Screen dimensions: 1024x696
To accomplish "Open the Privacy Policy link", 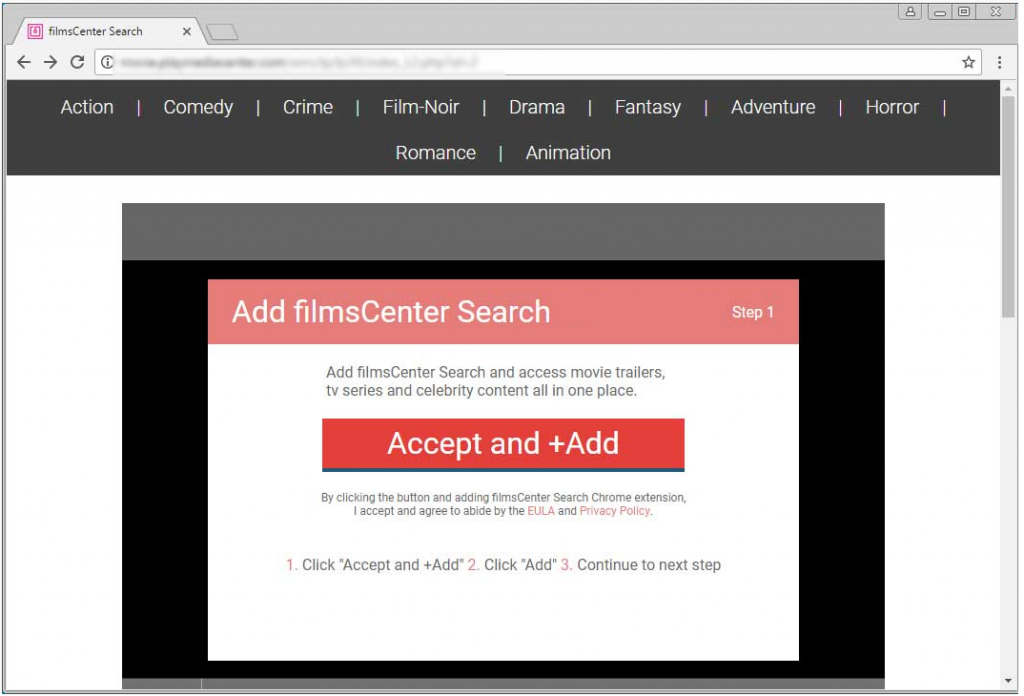I will [x=614, y=511].
